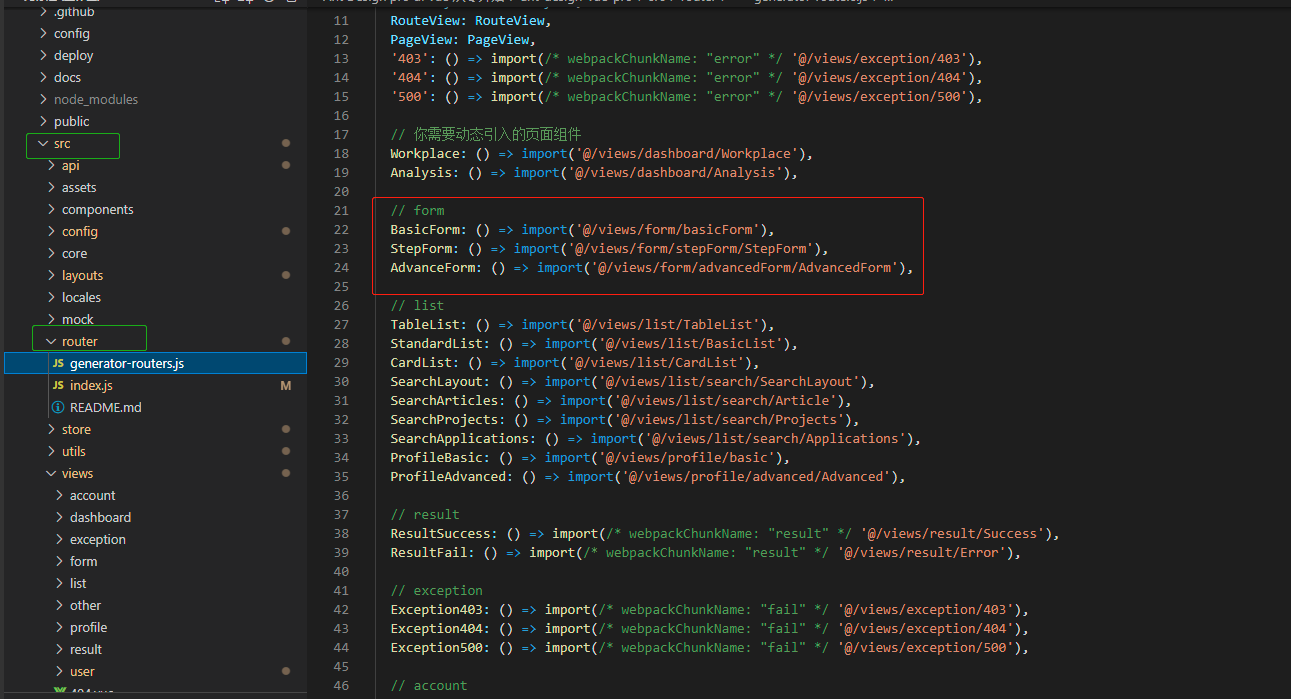Select the form folder in views

click(x=84, y=561)
